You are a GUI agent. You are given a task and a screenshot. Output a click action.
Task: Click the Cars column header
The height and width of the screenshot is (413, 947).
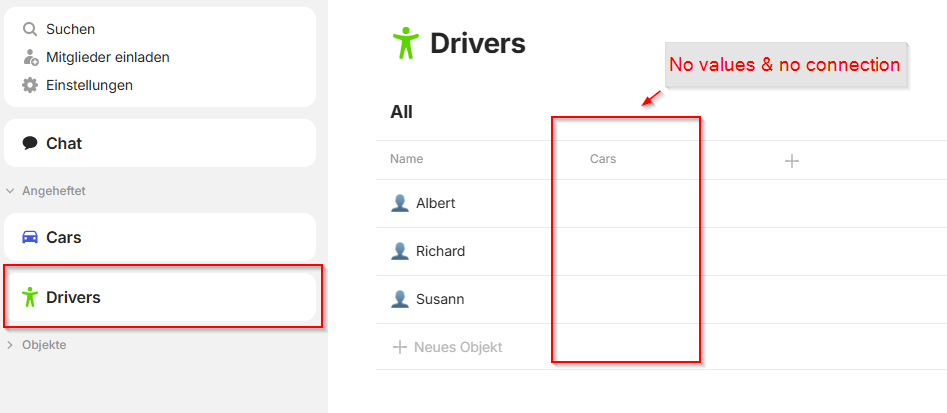603,159
